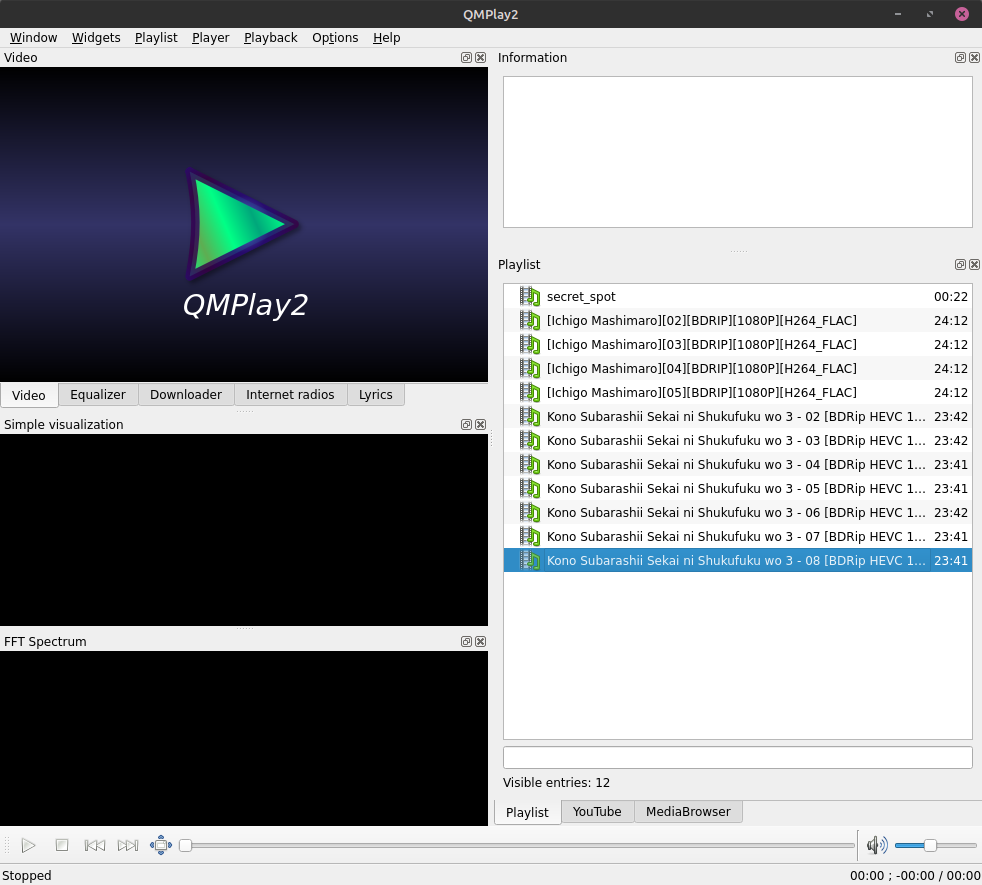Open the Window menu
The image size is (982, 885).
coord(33,38)
